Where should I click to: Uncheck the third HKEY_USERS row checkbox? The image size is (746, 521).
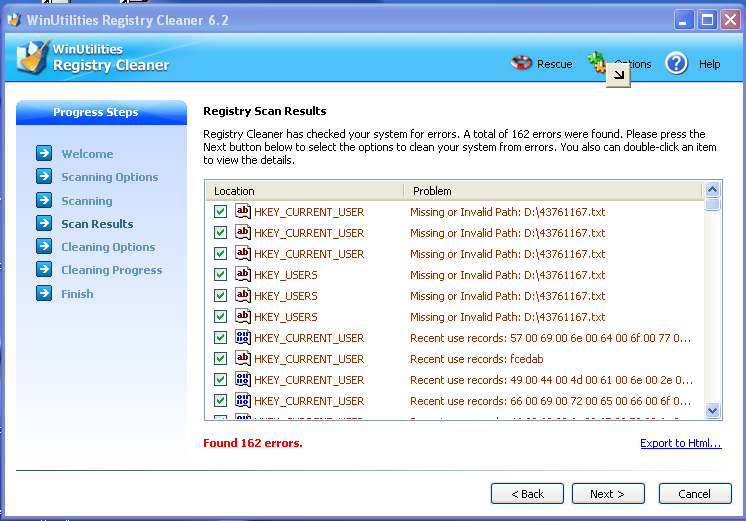[x=220, y=316]
